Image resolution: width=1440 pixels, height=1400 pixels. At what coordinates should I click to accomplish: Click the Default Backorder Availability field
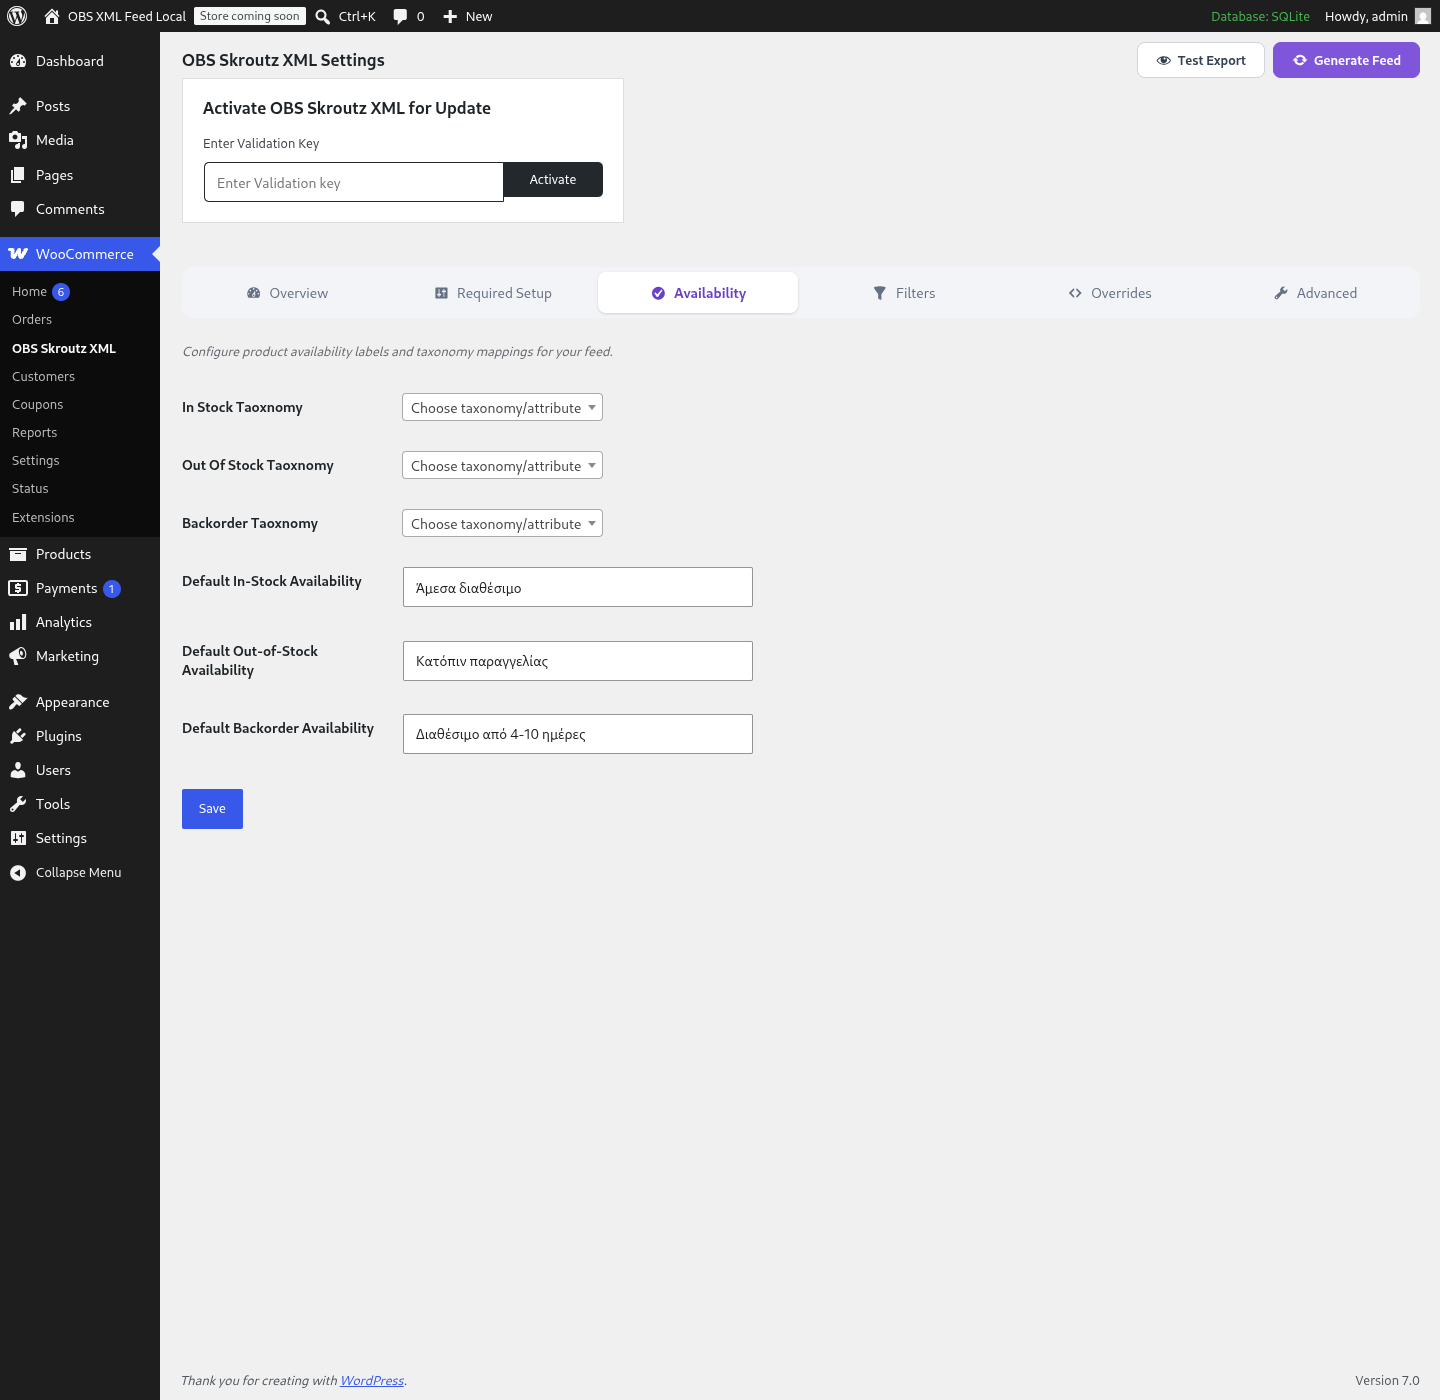coord(578,734)
